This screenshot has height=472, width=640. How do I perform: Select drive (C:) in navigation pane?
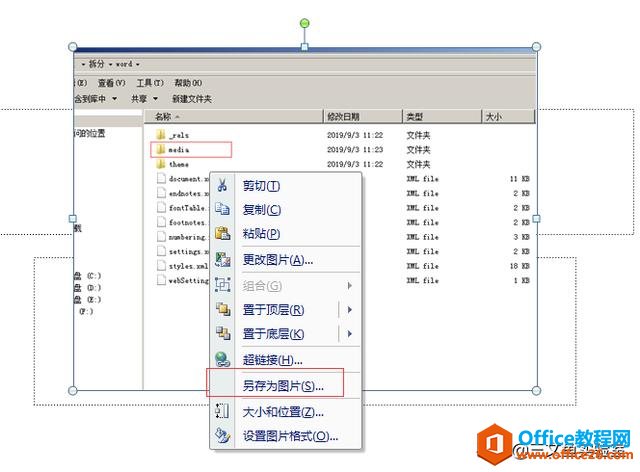pyautogui.click(x=87, y=276)
